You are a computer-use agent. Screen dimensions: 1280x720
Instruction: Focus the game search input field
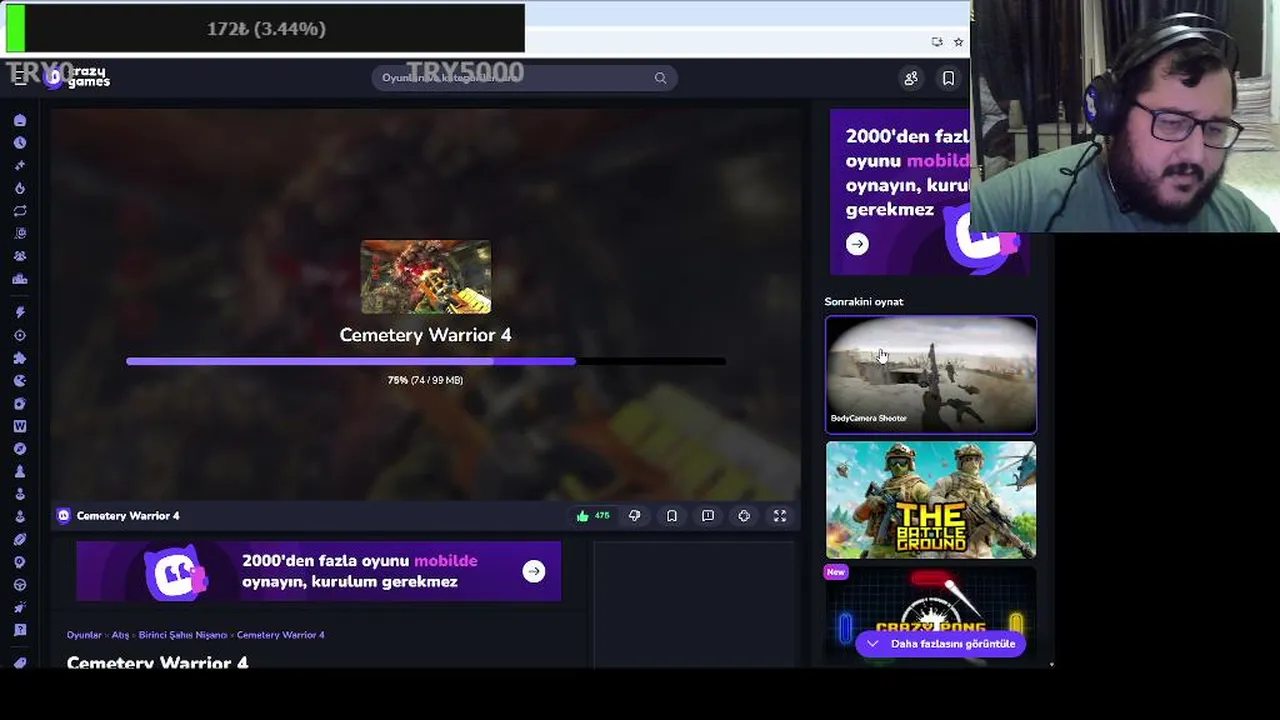[524, 78]
